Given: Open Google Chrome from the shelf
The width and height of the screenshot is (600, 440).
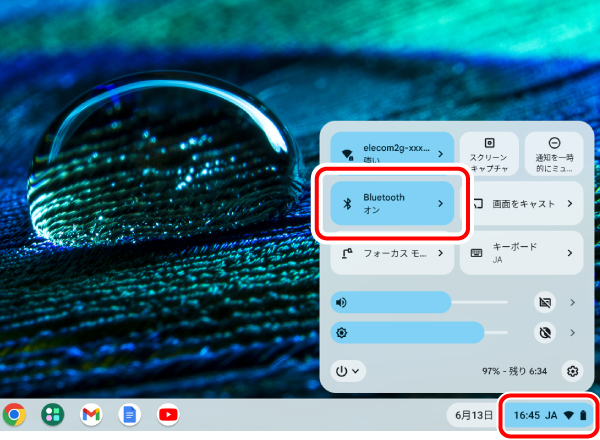Looking at the screenshot, I should point(14,414).
